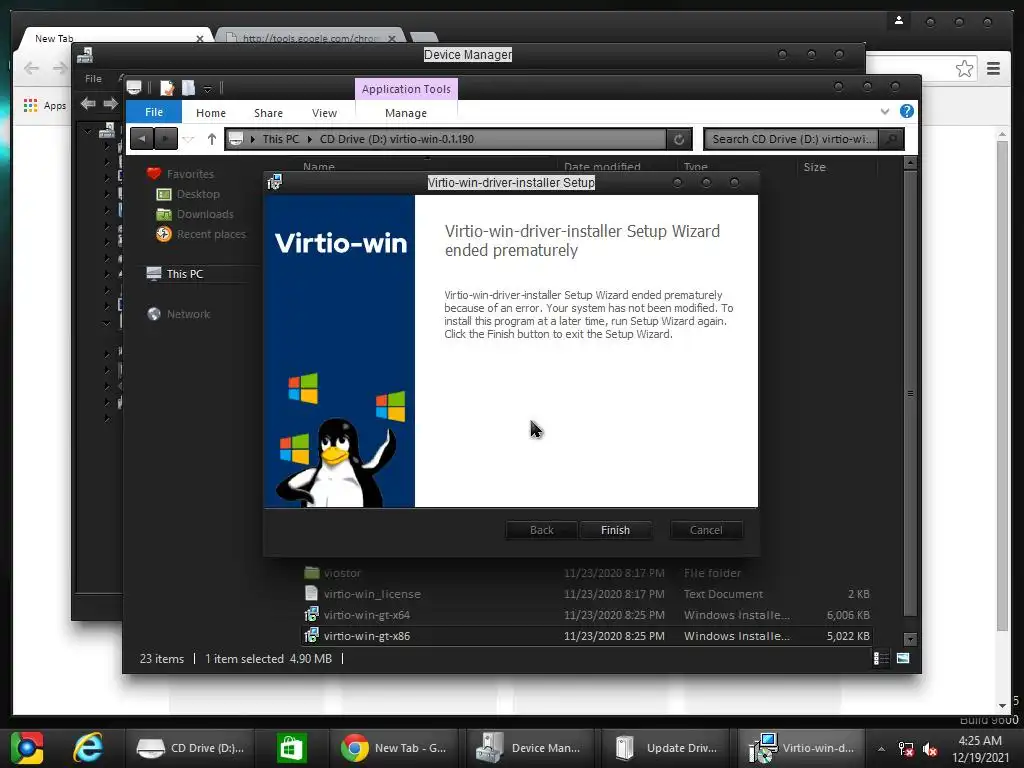Image resolution: width=1024 pixels, height=768 pixels.
Task: Switch to Update Driver taskbar button
Action: (x=665, y=748)
